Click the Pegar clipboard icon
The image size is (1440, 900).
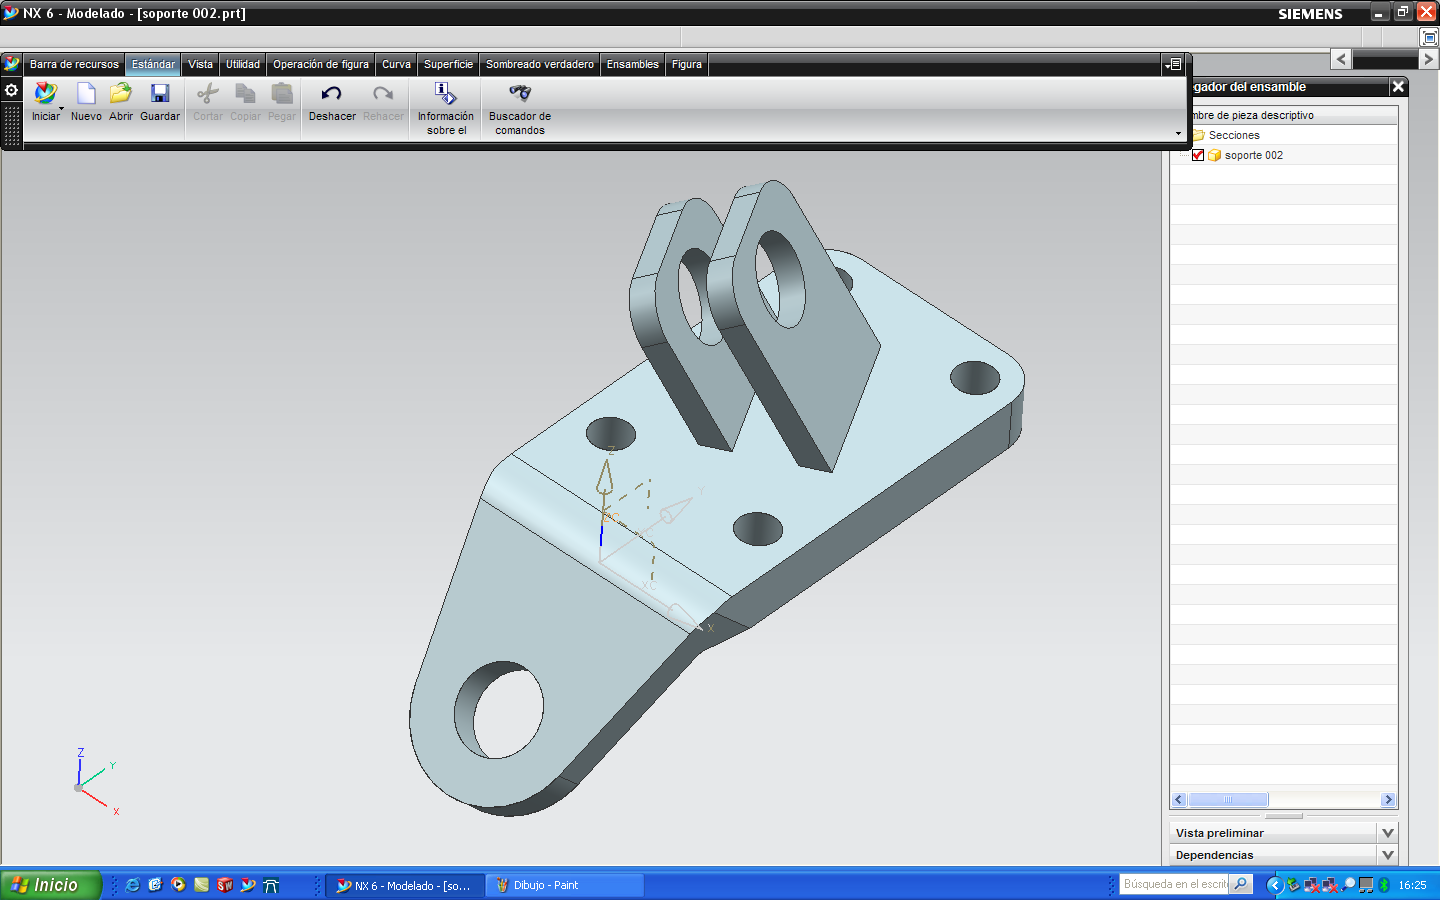[x=282, y=94]
